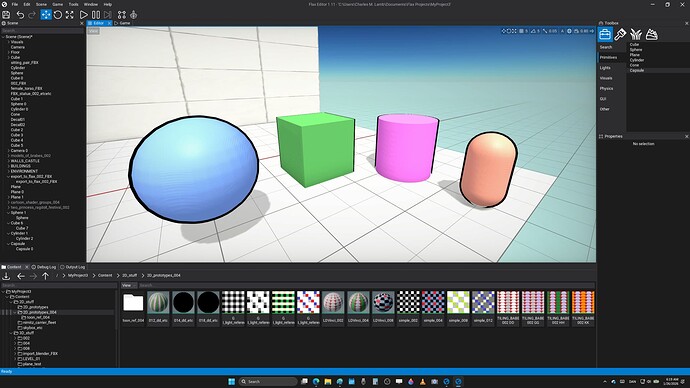Collapse the Capsule node in Scene tree
The height and width of the screenshot is (388, 690).
[x=8, y=244]
